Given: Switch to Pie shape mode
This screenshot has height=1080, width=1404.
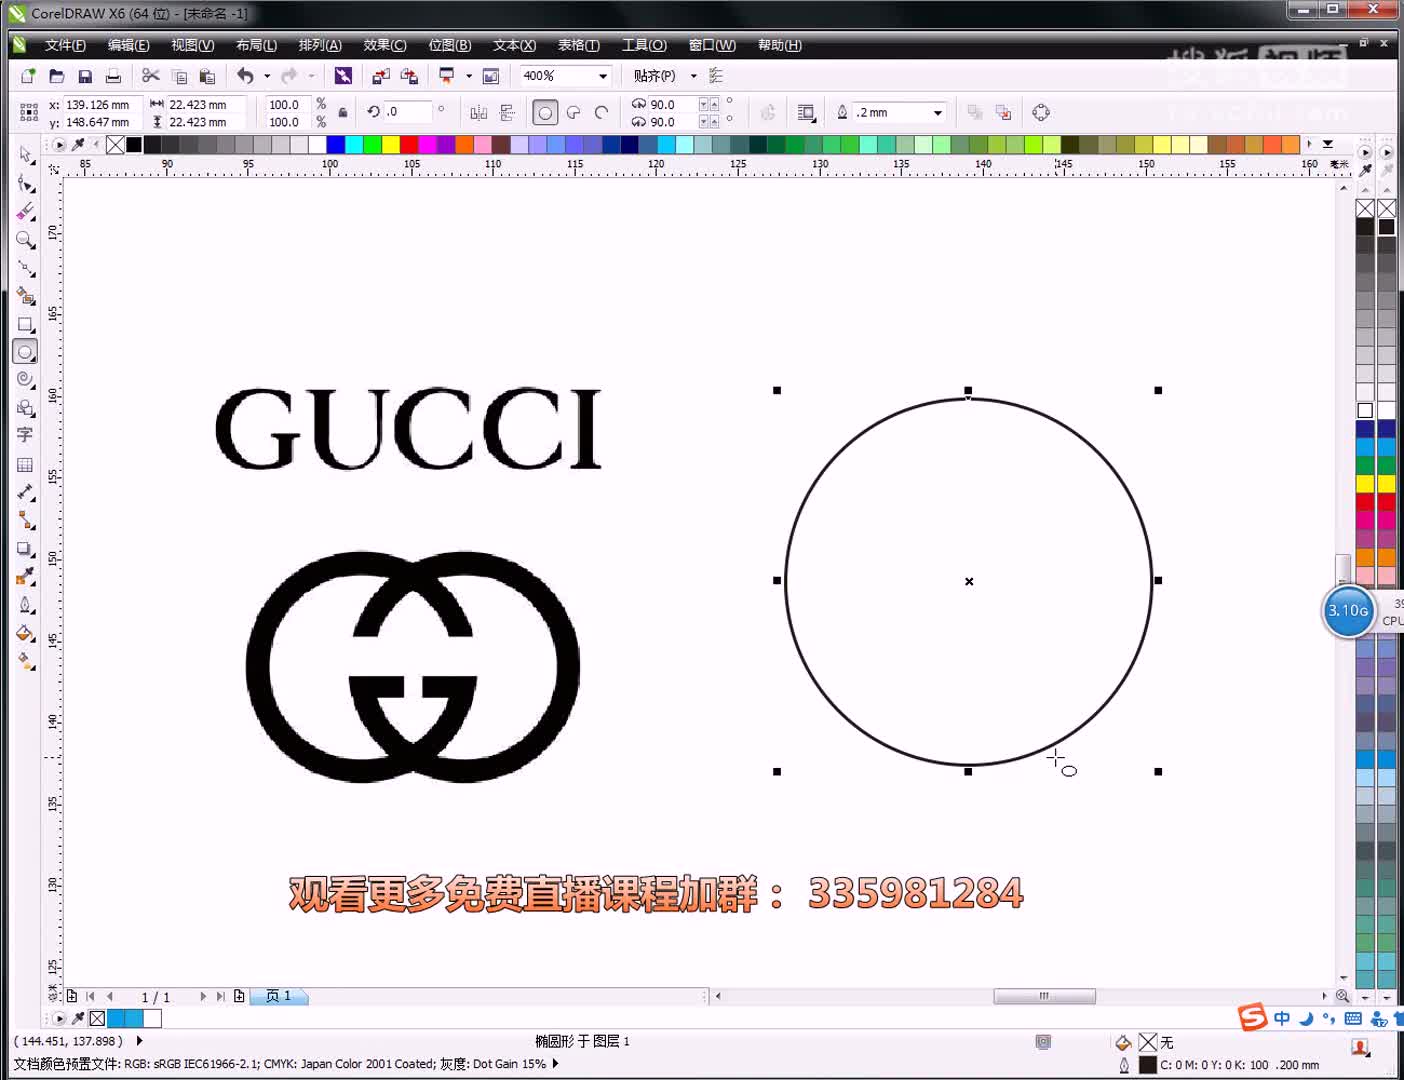Looking at the screenshot, I should tap(574, 113).
